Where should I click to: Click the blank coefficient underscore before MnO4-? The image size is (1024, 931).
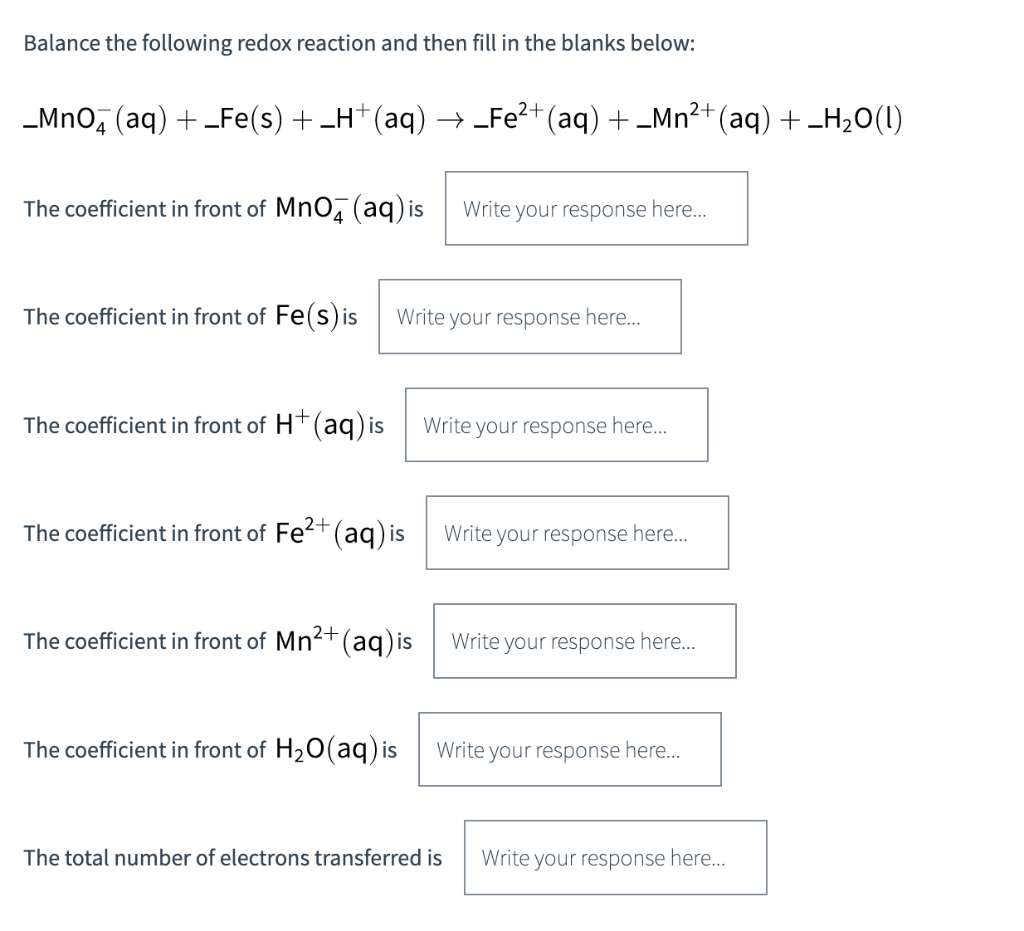click(28, 125)
